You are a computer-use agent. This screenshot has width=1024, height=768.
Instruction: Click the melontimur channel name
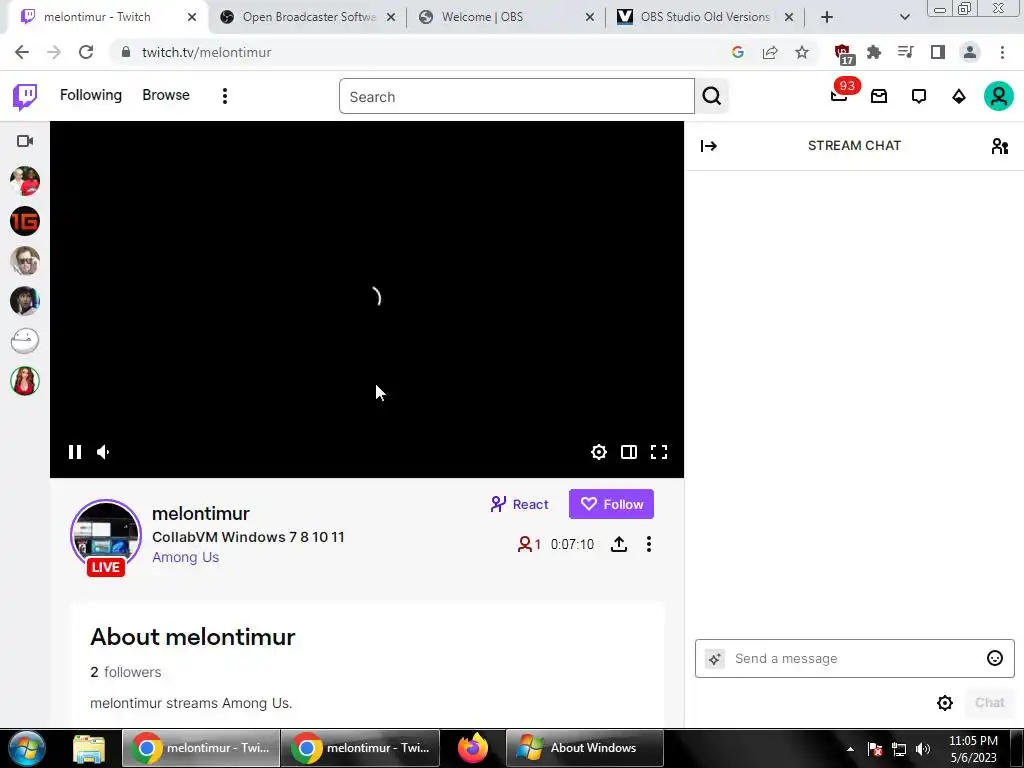[x=200, y=513]
